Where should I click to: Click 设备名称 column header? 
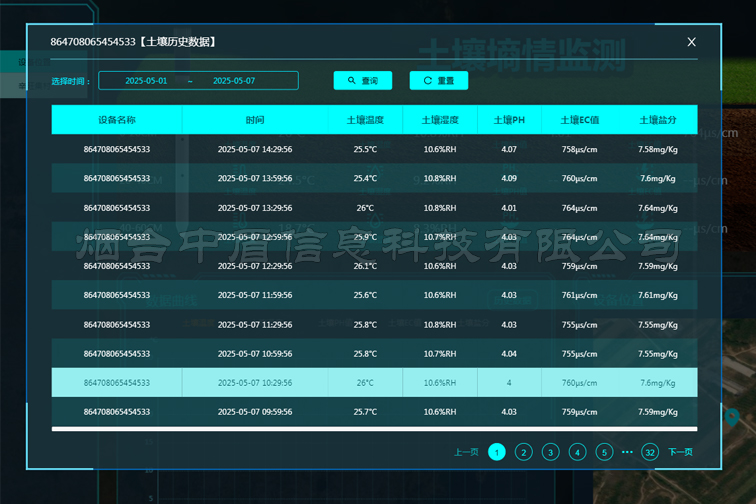point(117,120)
